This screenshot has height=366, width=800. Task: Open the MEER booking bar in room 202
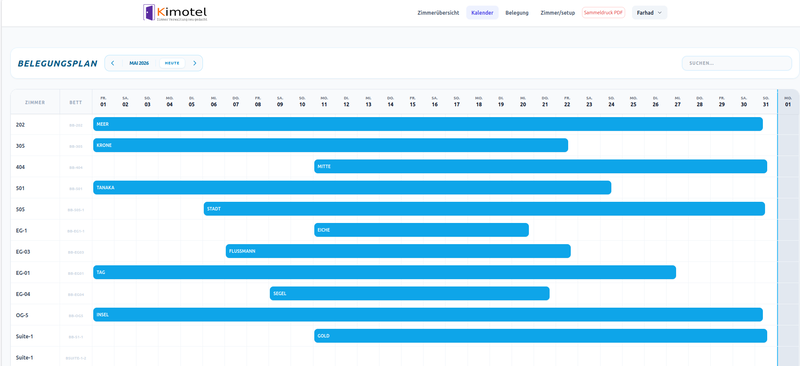click(428, 124)
